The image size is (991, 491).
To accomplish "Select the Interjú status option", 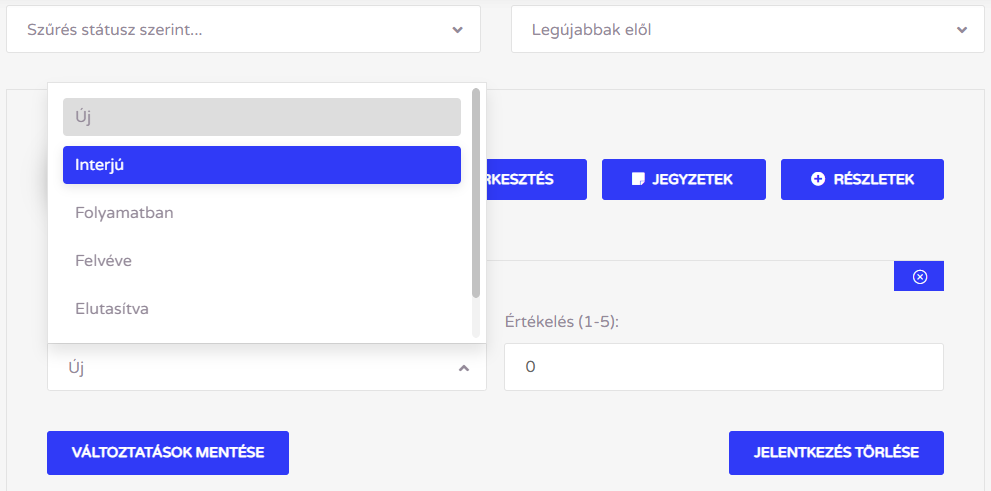I will (261, 165).
